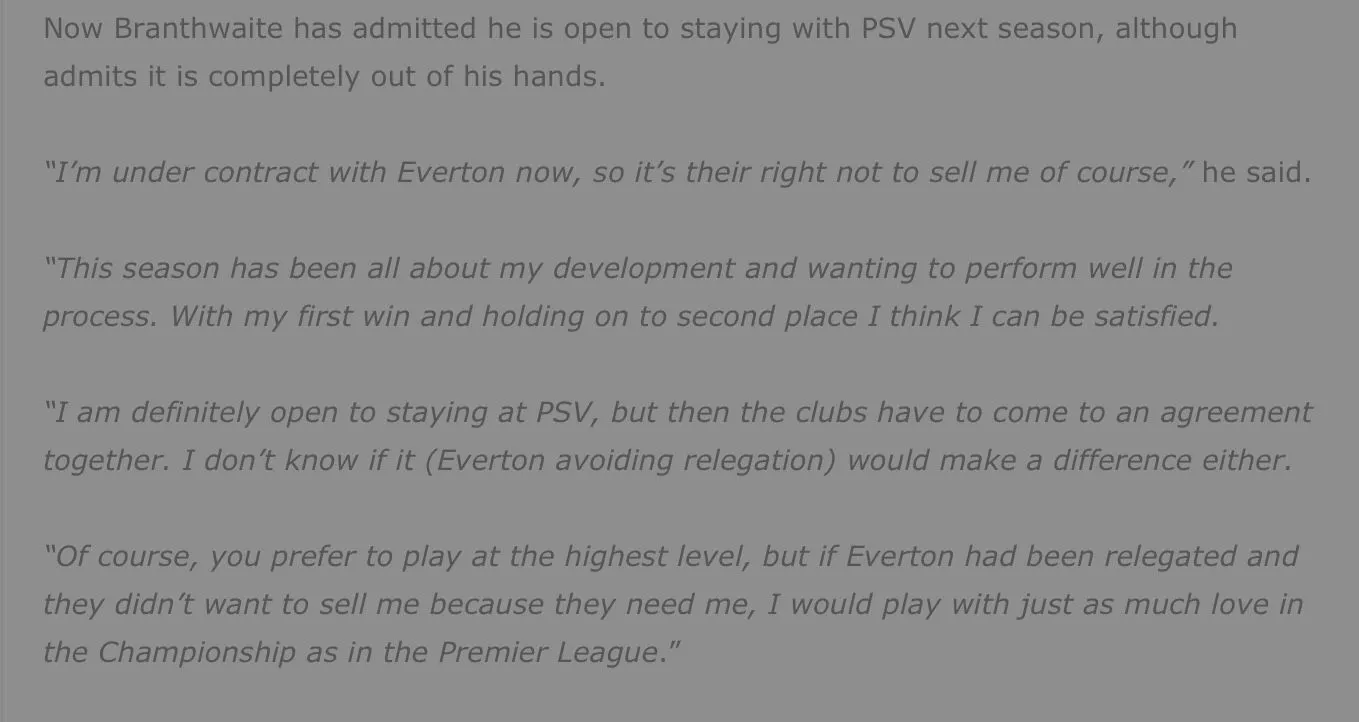The width and height of the screenshot is (1359, 722).
Task: Click the words "Premier League" ending the article
Action: [x=548, y=652]
